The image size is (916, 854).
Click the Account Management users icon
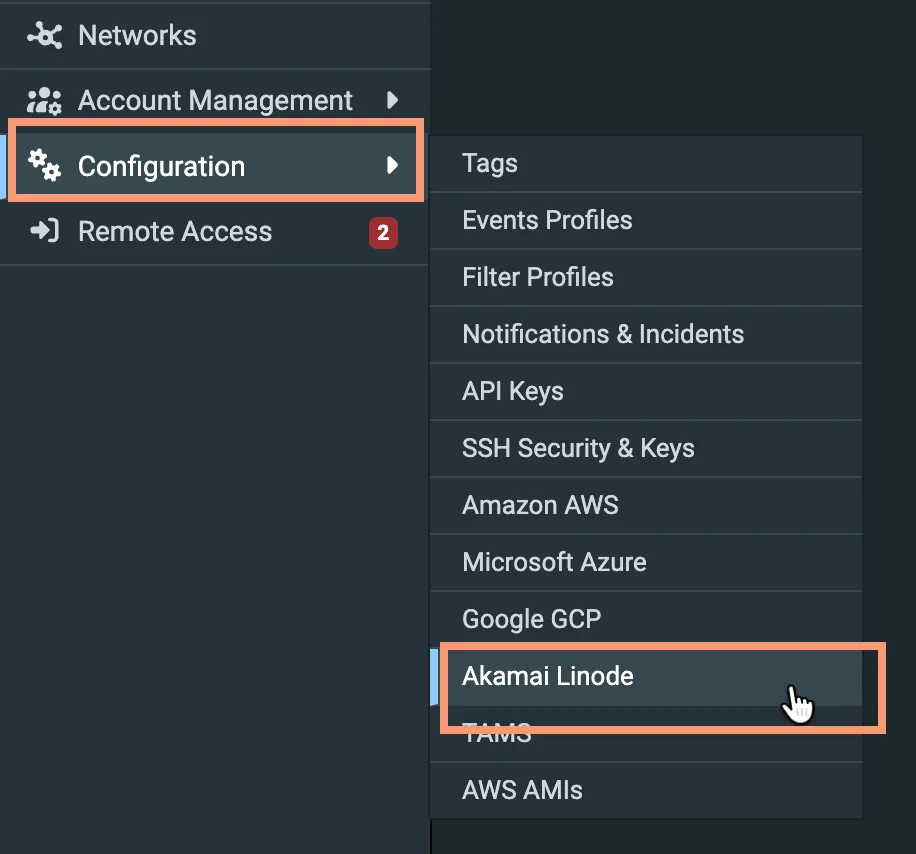coord(44,100)
